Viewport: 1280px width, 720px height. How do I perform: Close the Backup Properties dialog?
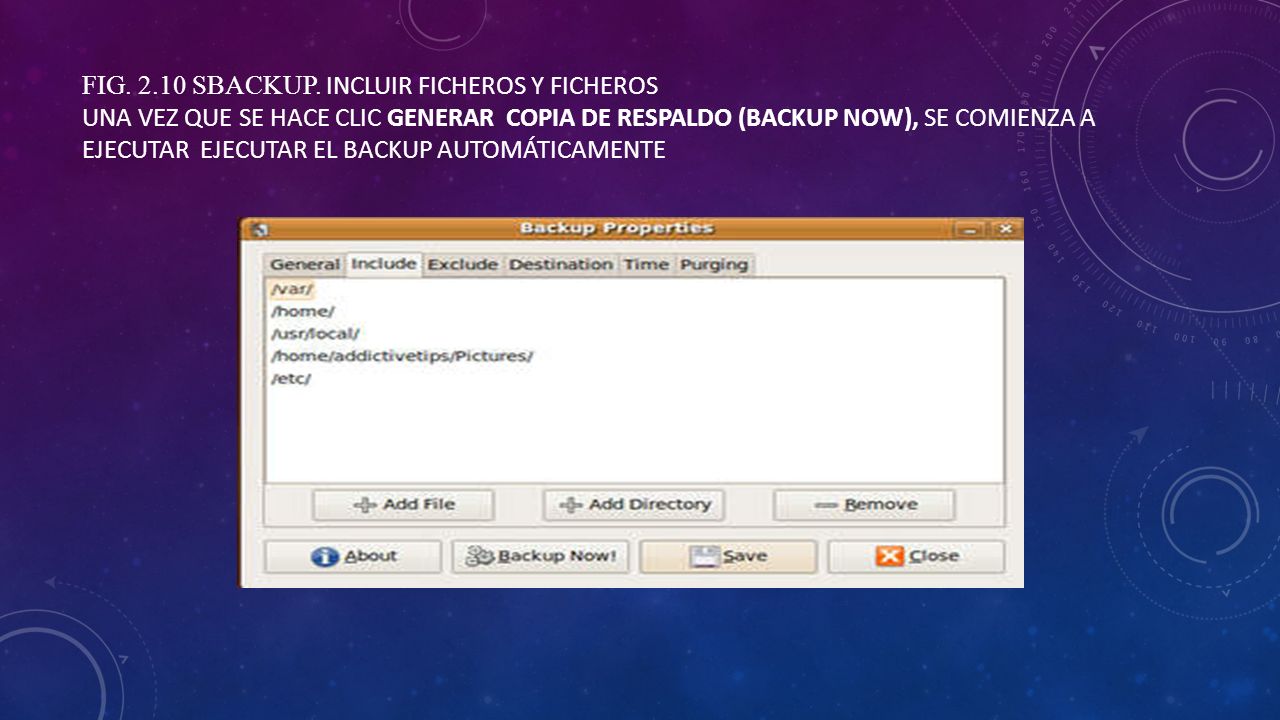pos(917,557)
